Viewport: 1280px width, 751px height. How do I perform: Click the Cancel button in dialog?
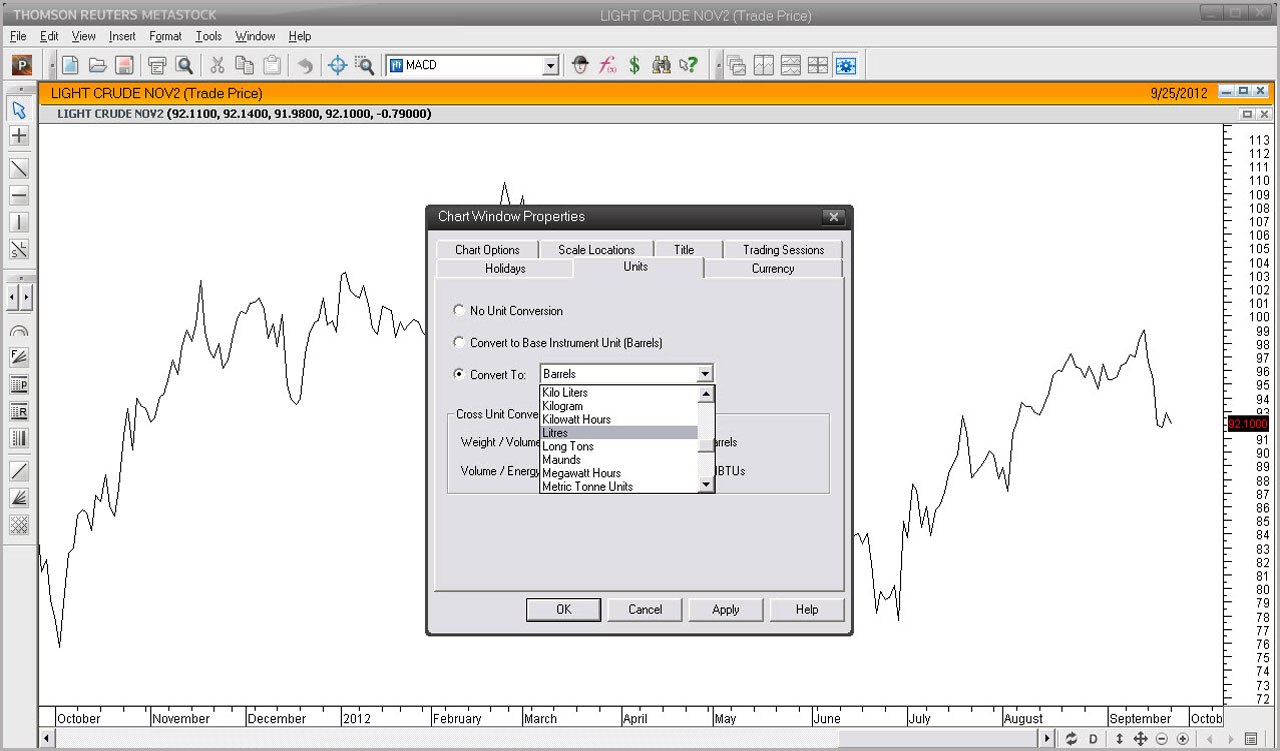click(x=645, y=610)
